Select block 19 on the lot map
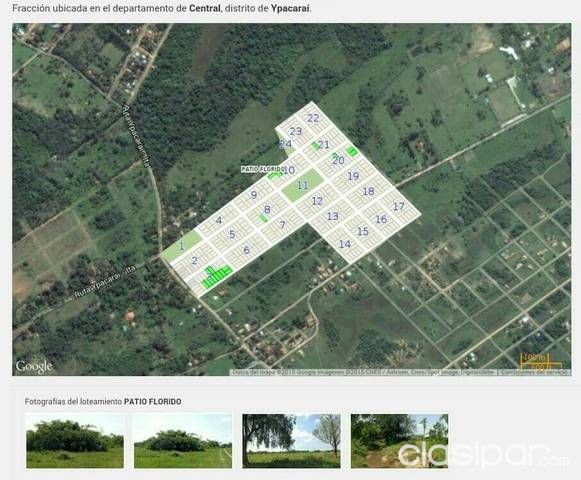Screen dimensions: 581x480 coord(353,176)
